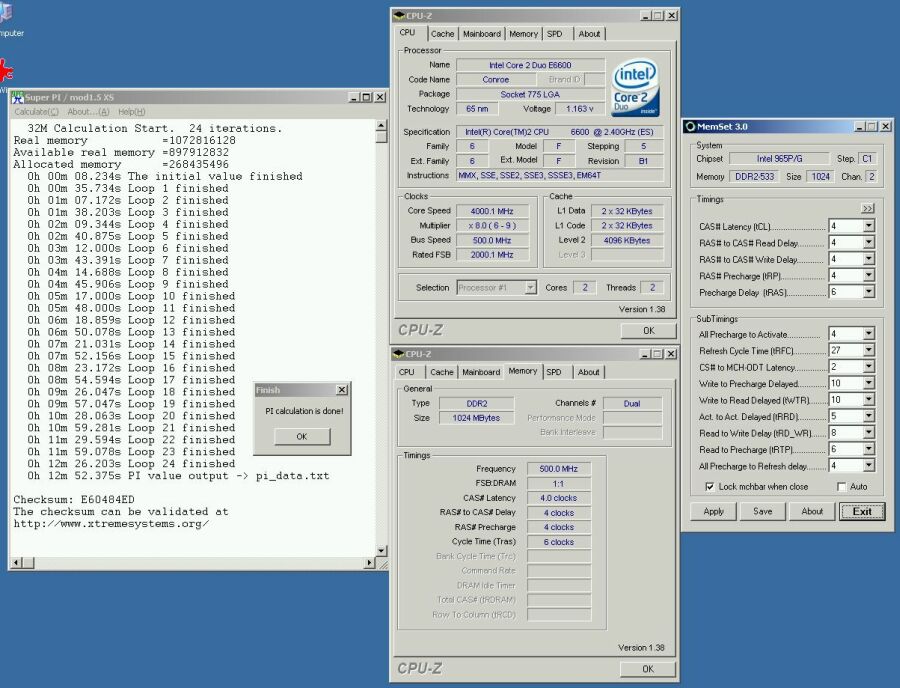Click the Intel Core 2 Duo logo

coord(635,88)
